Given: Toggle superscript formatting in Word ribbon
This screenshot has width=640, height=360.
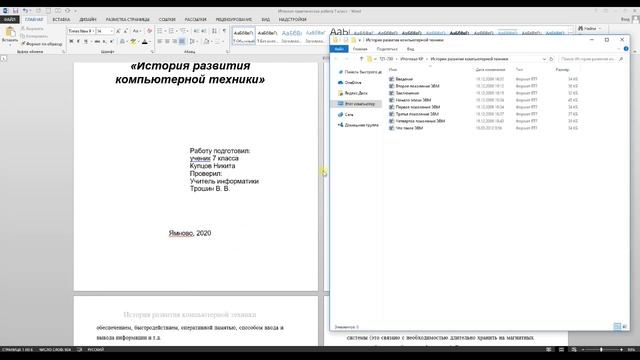Looking at the screenshot, I should tap(111, 41).
